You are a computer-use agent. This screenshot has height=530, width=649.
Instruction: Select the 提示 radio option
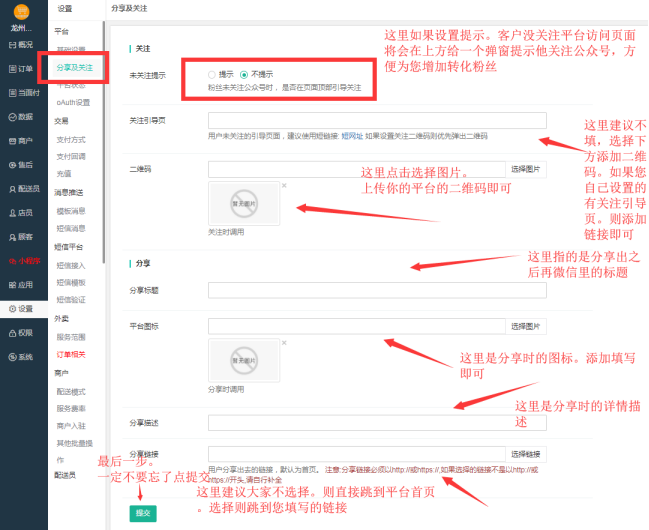coord(212,75)
